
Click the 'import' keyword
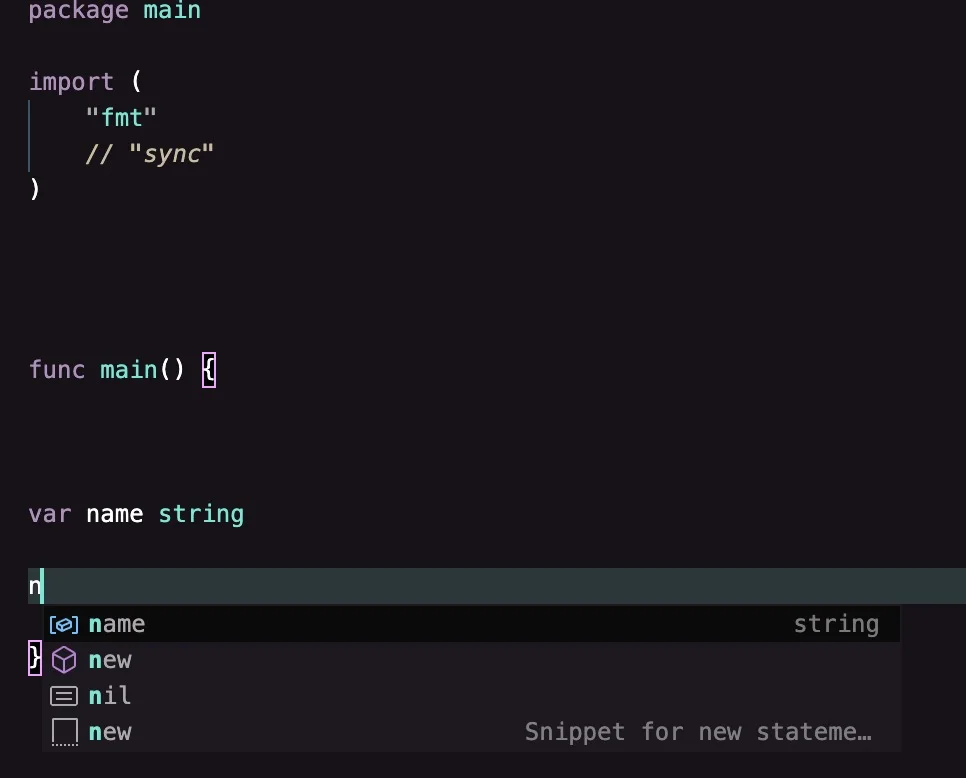coord(71,82)
